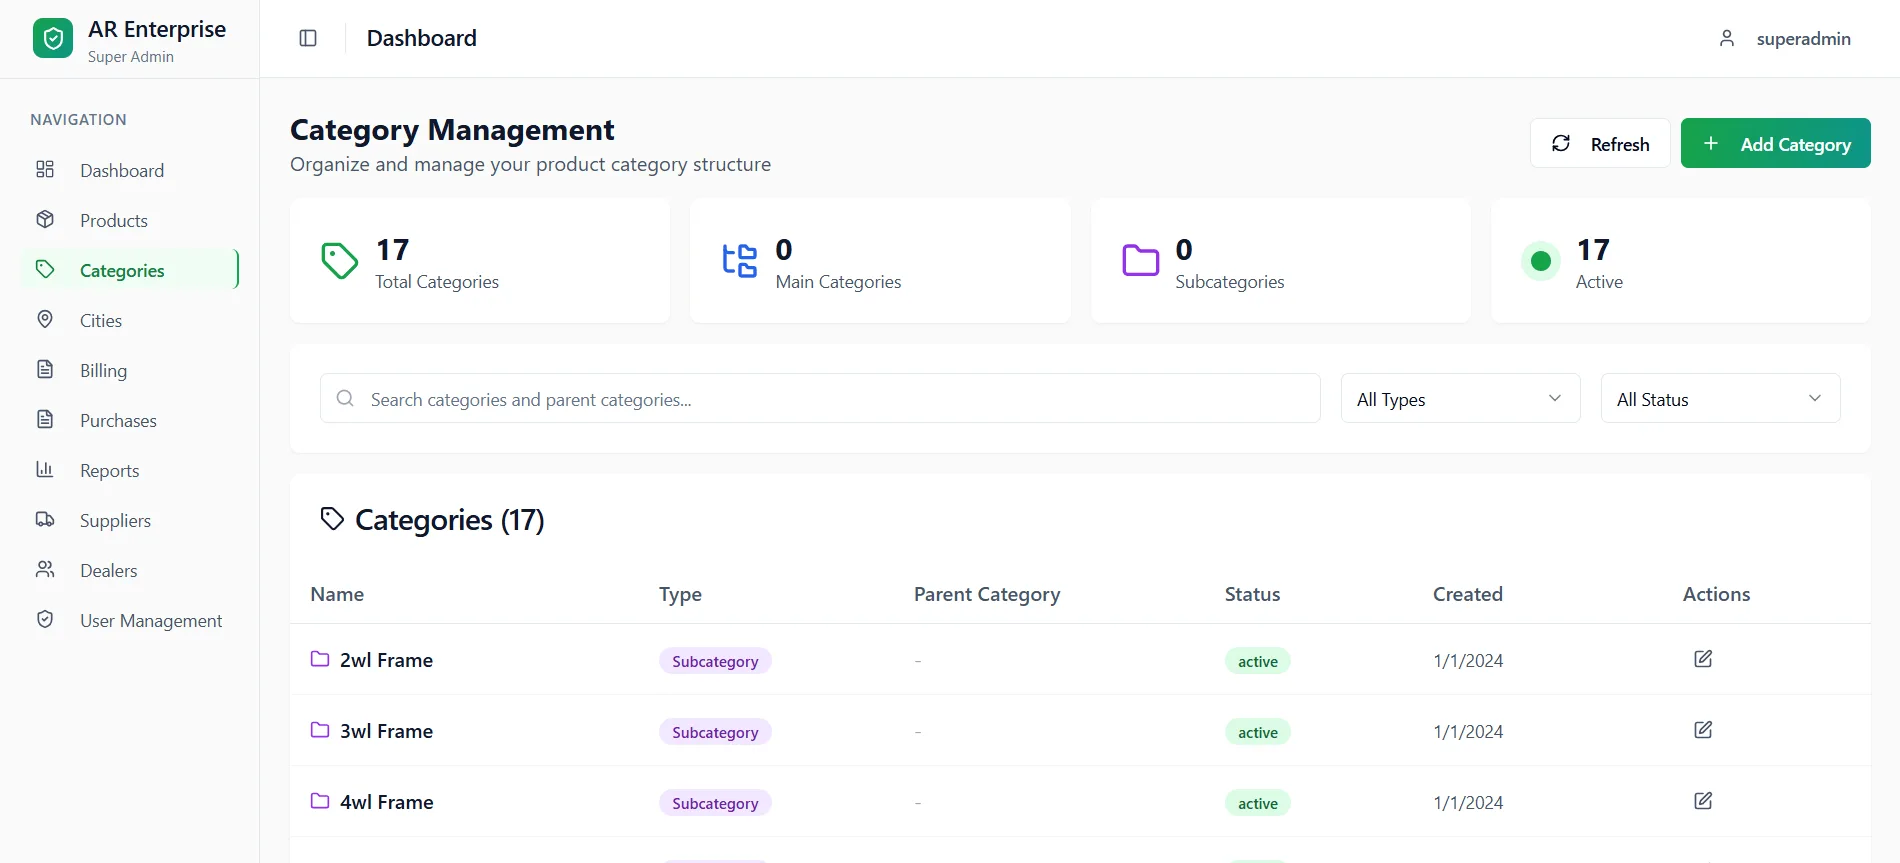Click the active badge in 2wl Frame row
1900x863 pixels.
coord(1257,661)
